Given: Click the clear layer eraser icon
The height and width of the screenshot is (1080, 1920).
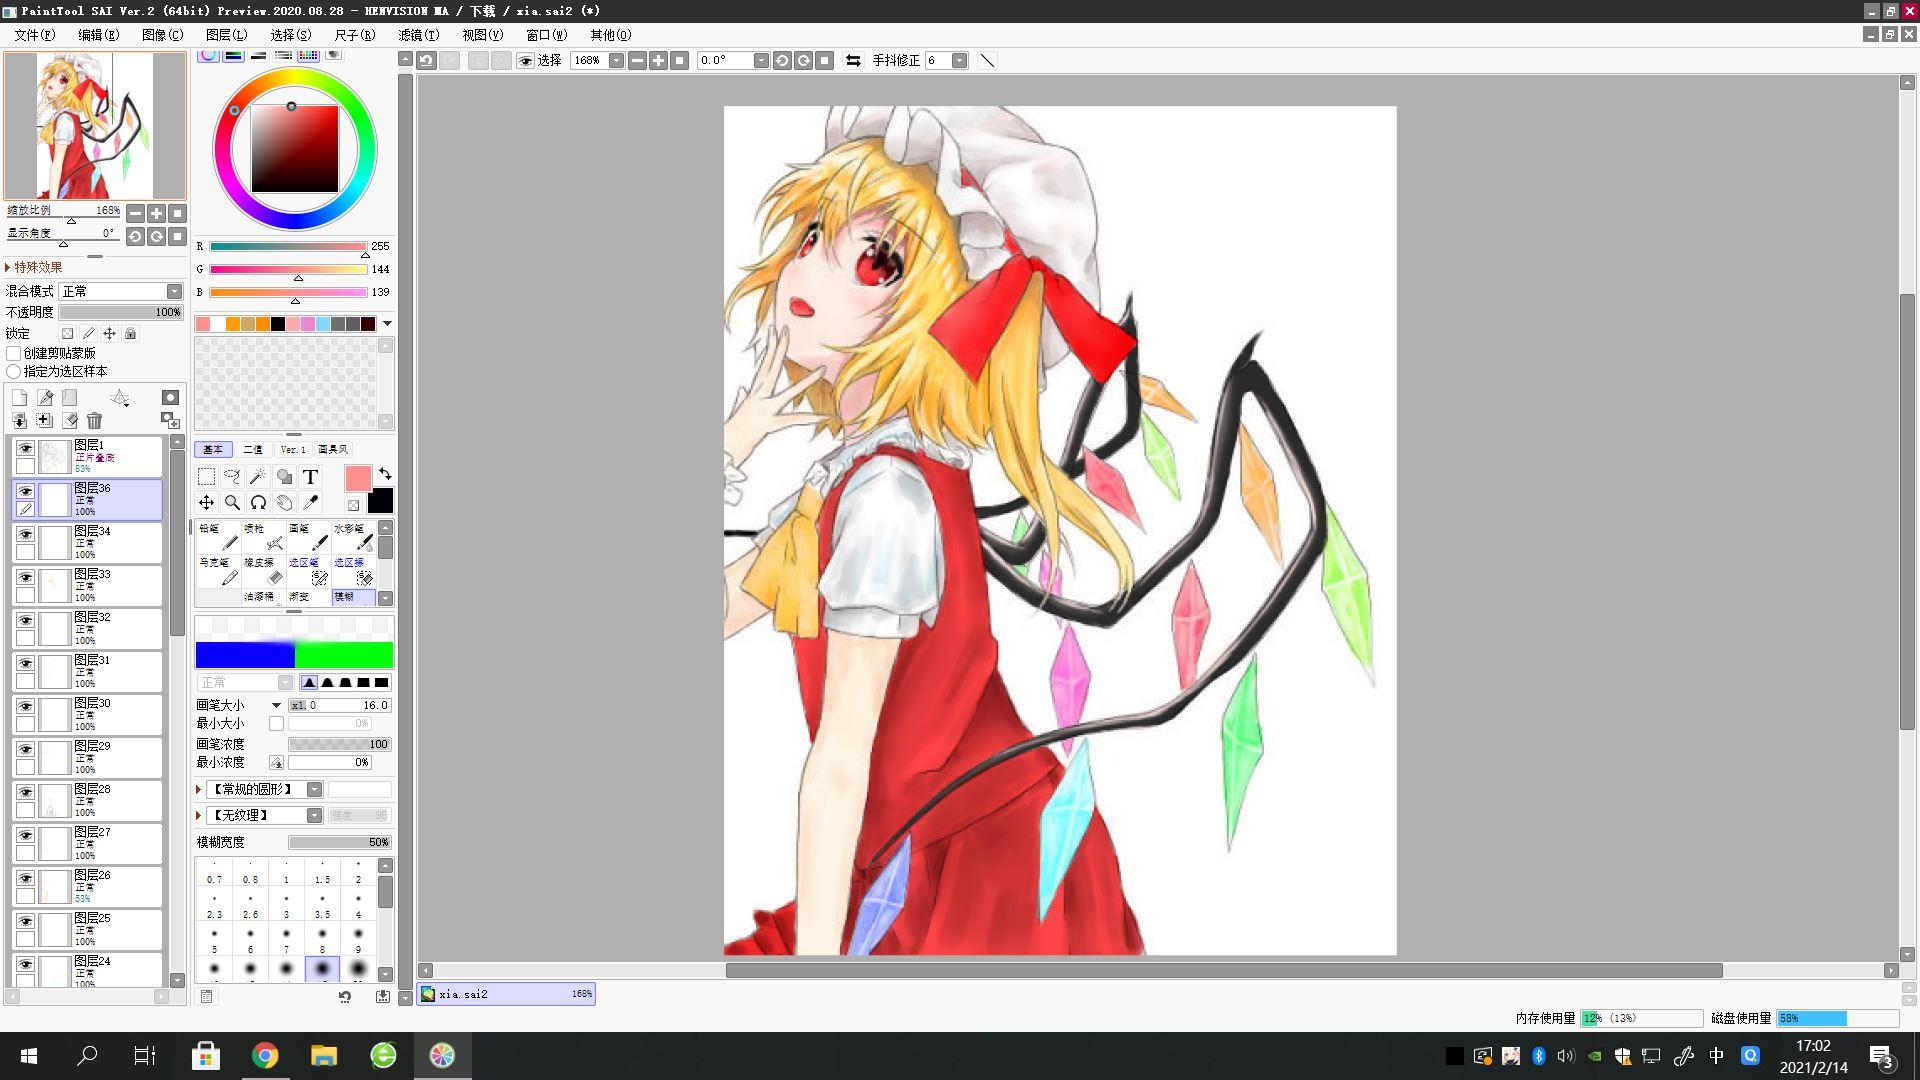Looking at the screenshot, I should click(x=70, y=421).
